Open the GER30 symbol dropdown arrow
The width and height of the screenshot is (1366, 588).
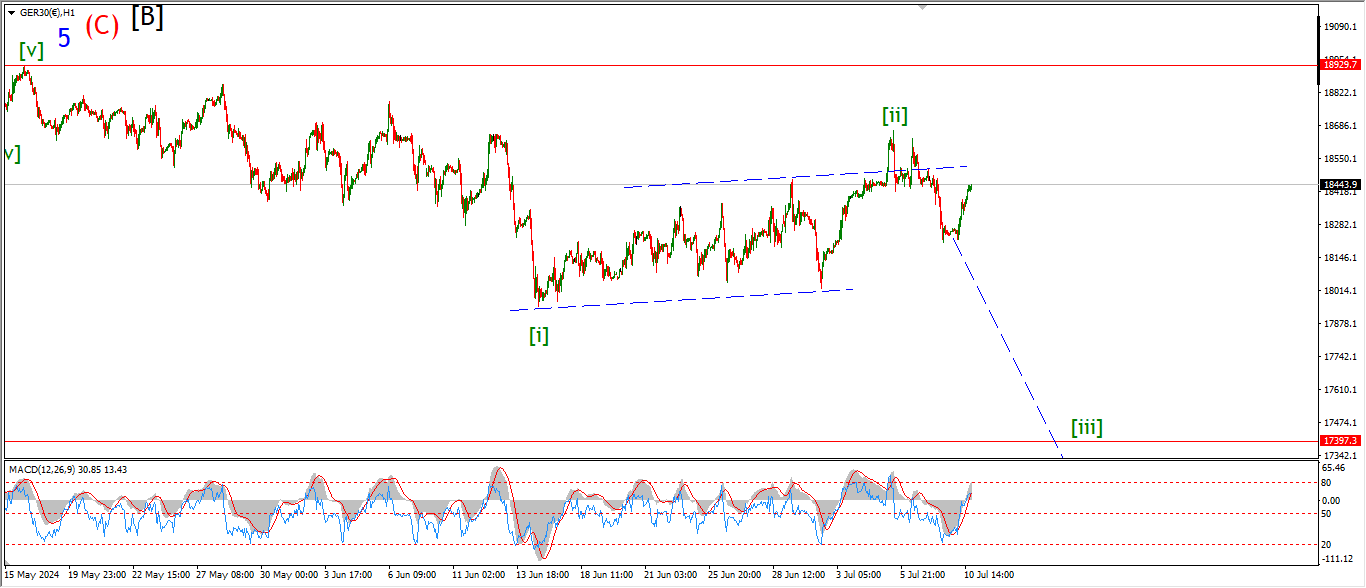coord(11,13)
